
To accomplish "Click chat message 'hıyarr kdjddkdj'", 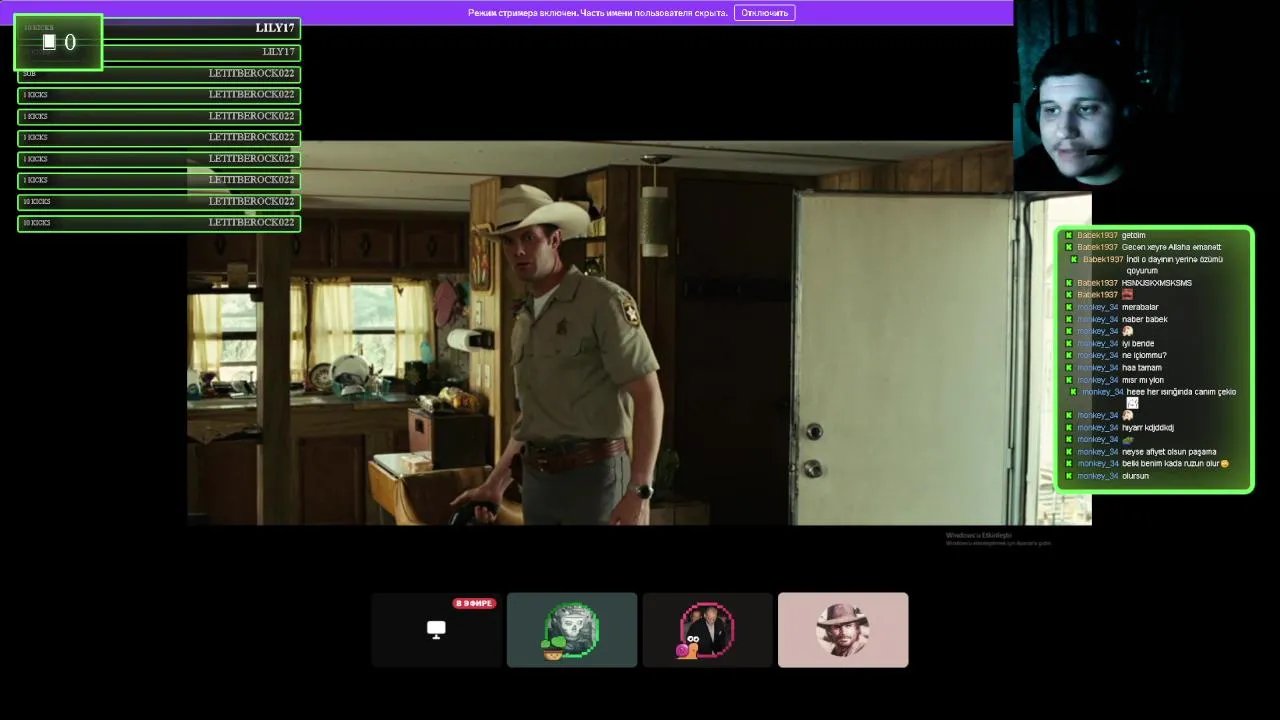I will point(1147,427).
